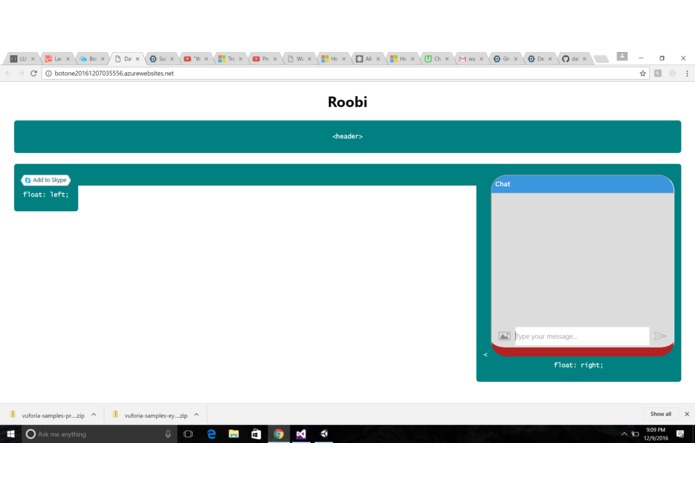Bookmark this page with the star icon

643,74
